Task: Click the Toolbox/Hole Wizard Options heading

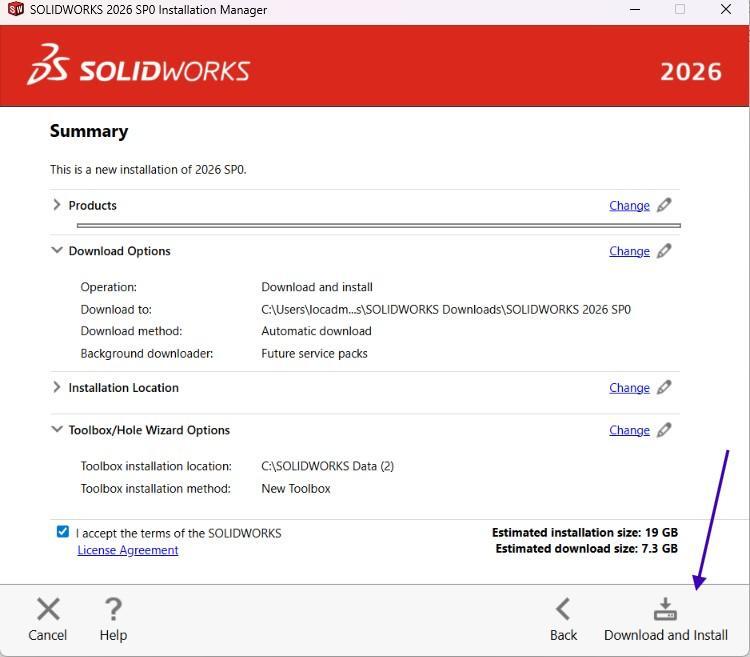Action: coord(149,430)
